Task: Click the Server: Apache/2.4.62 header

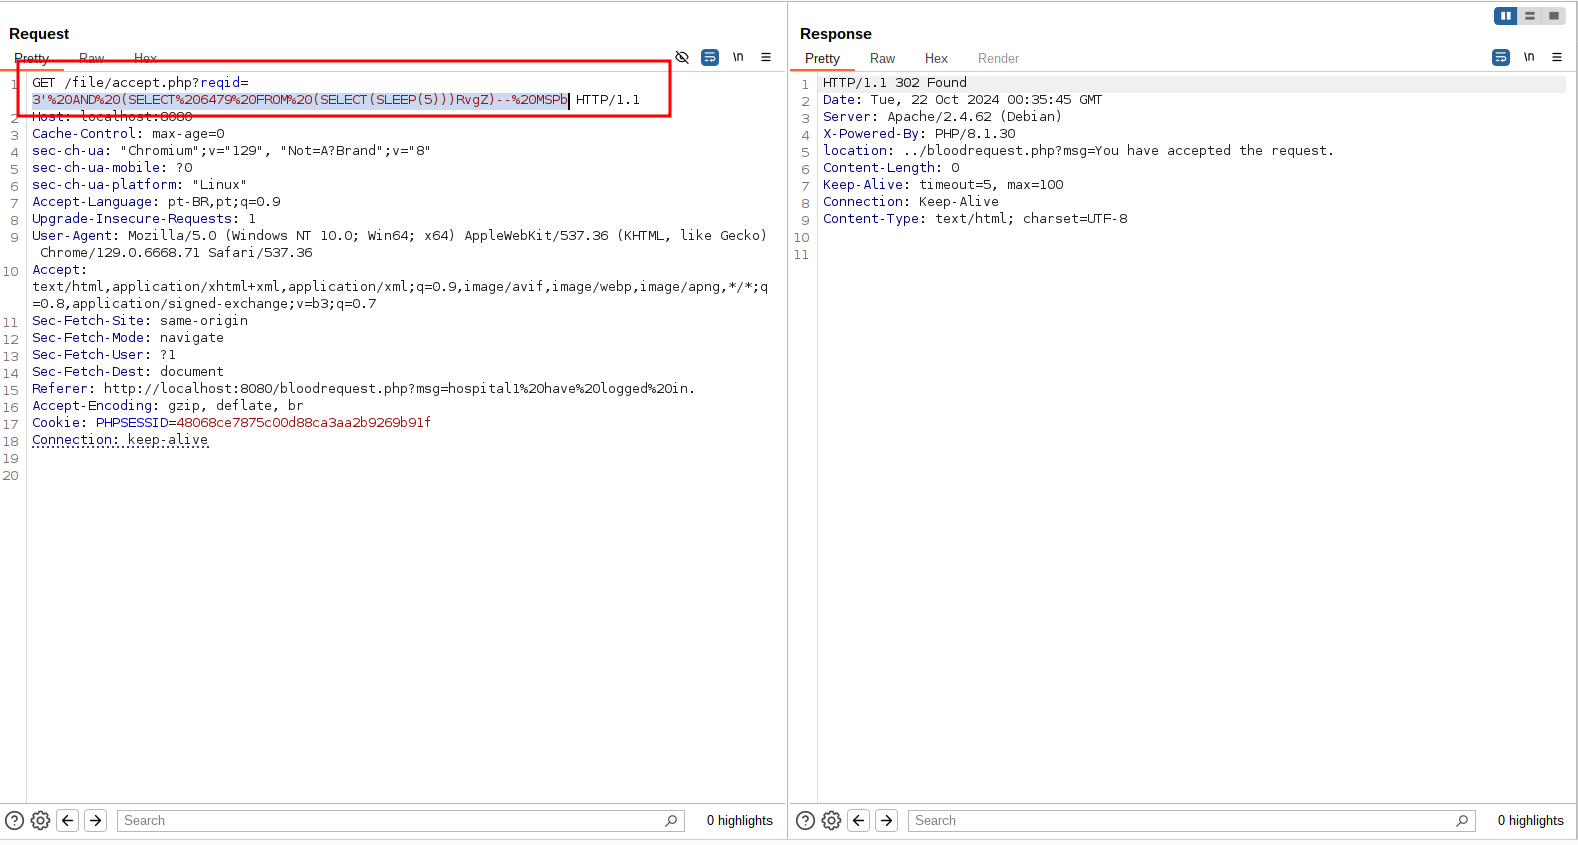Action: point(942,117)
